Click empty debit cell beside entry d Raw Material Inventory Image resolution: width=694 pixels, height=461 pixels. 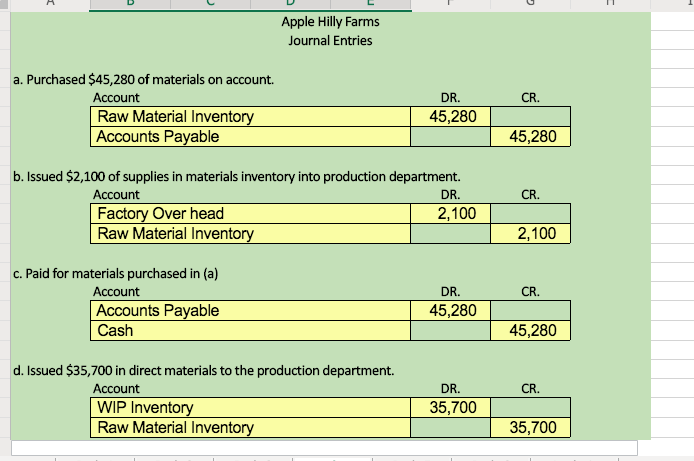(451, 427)
